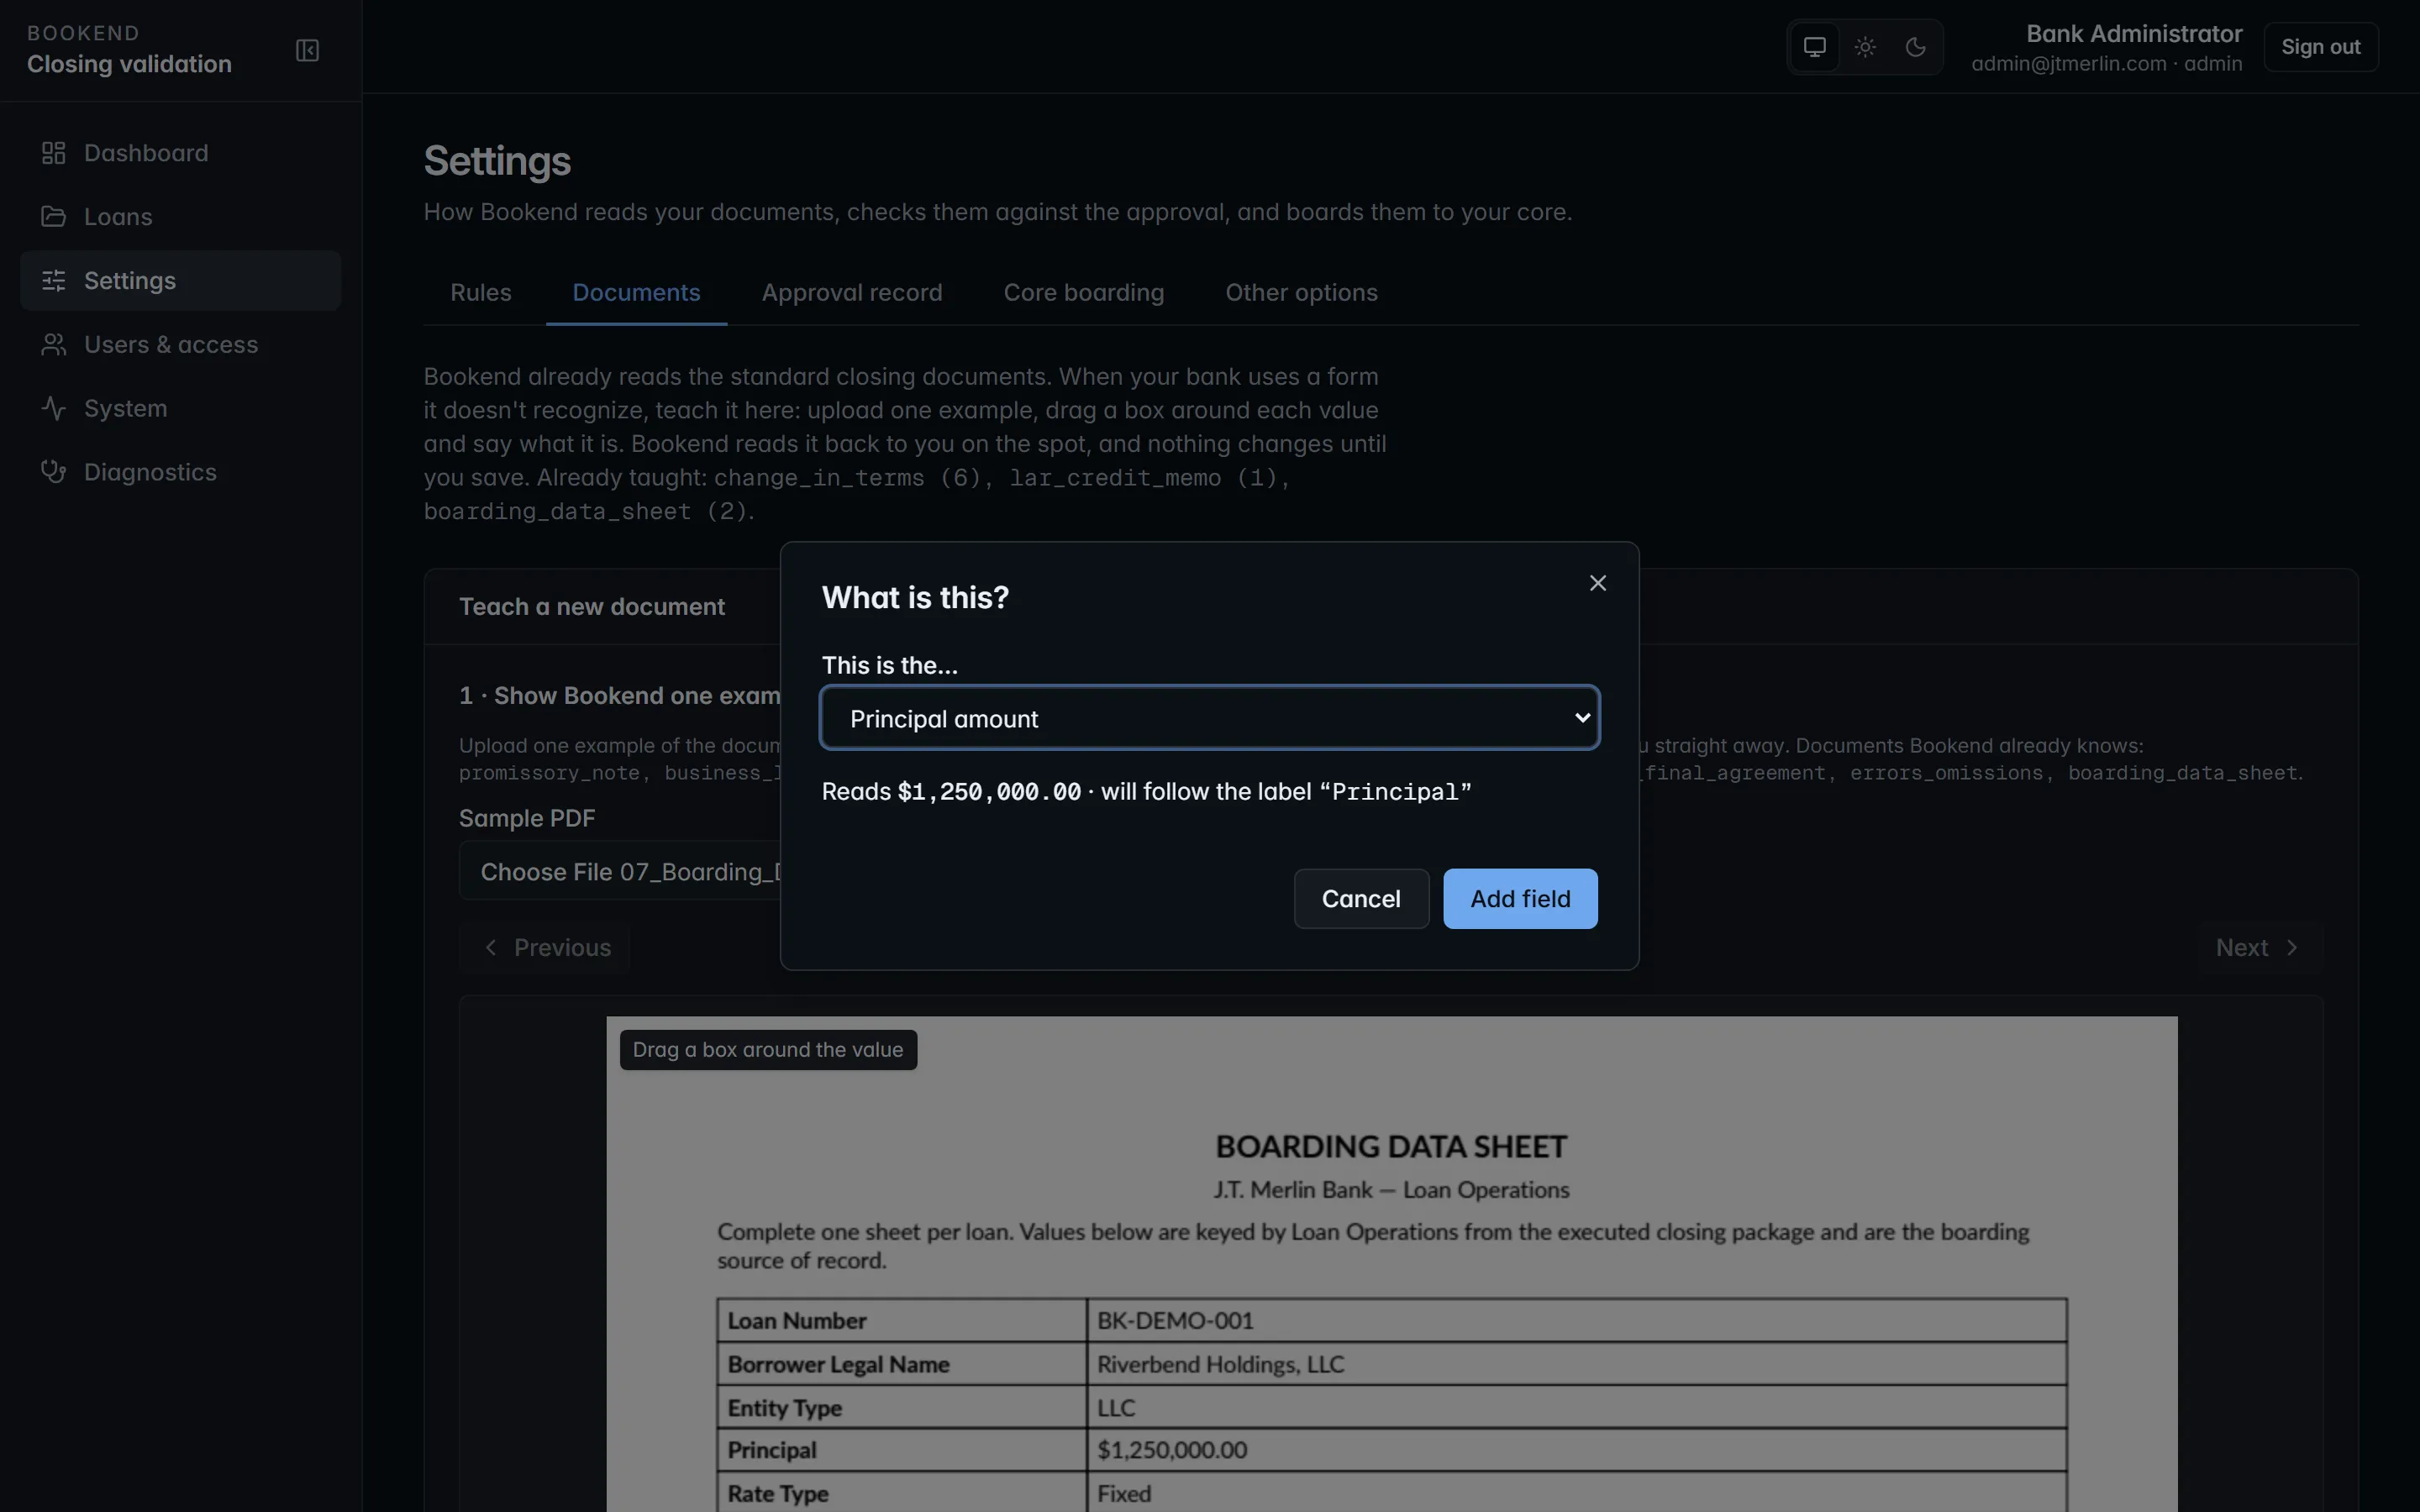Screen dimensions: 2420x1512
Task: Click the Diagnostics stethoscope icon
Action: point(53,472)
